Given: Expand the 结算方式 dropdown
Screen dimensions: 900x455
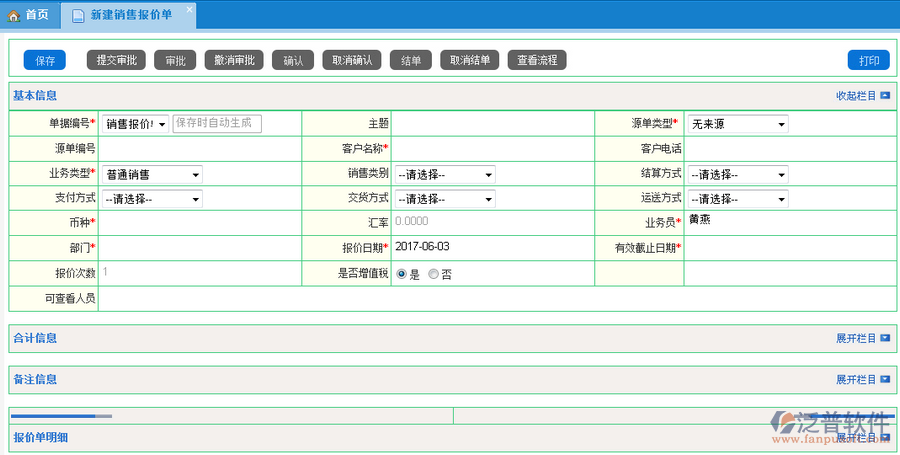Looking at the screenshot, I should (x=737, y=174).
